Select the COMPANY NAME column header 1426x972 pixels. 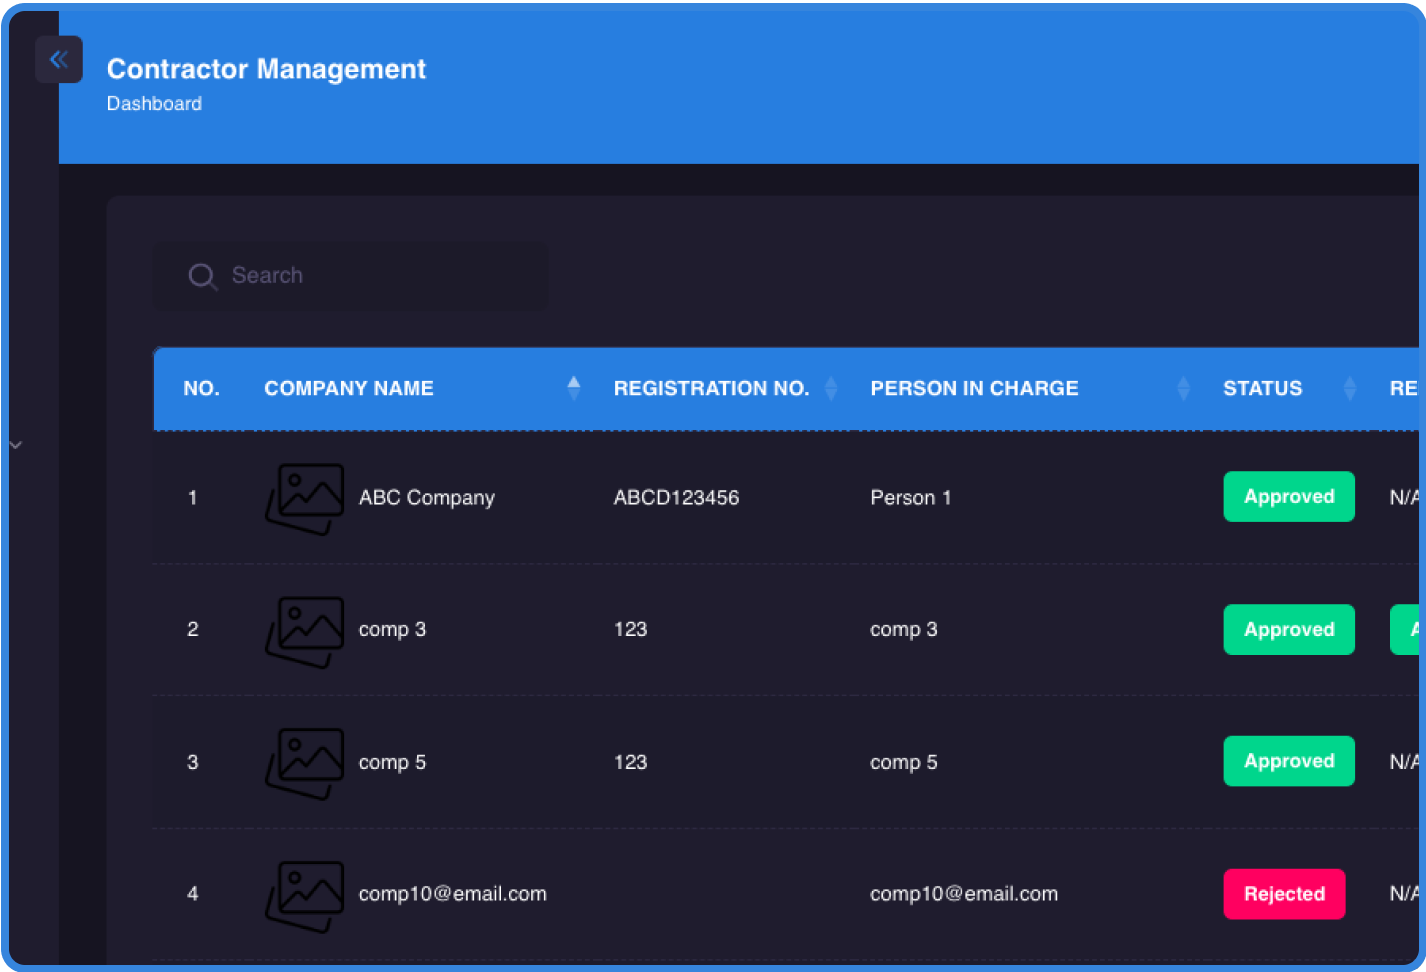click(x=349, y=388)
